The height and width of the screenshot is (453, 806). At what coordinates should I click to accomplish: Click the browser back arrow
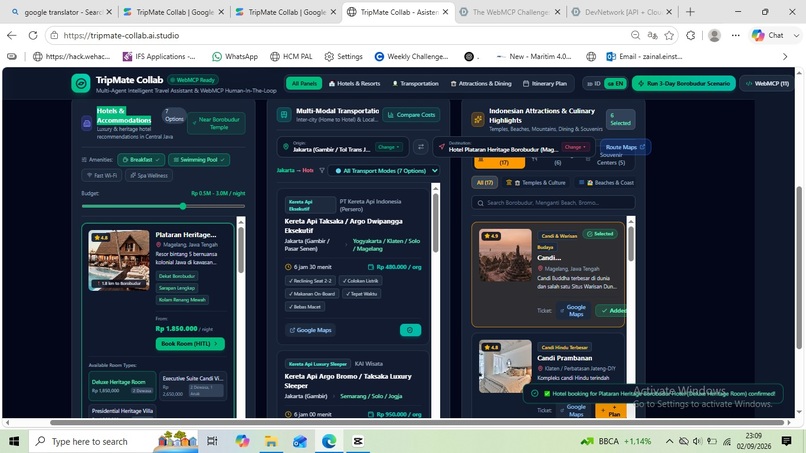point(12,35)
